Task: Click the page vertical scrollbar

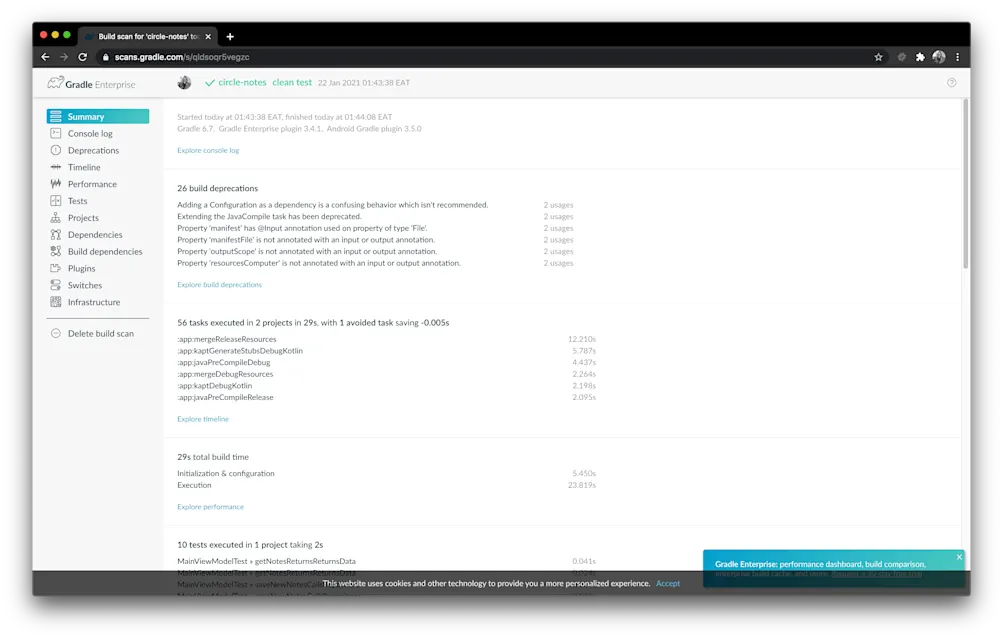Action: click(x=965, y=185)
